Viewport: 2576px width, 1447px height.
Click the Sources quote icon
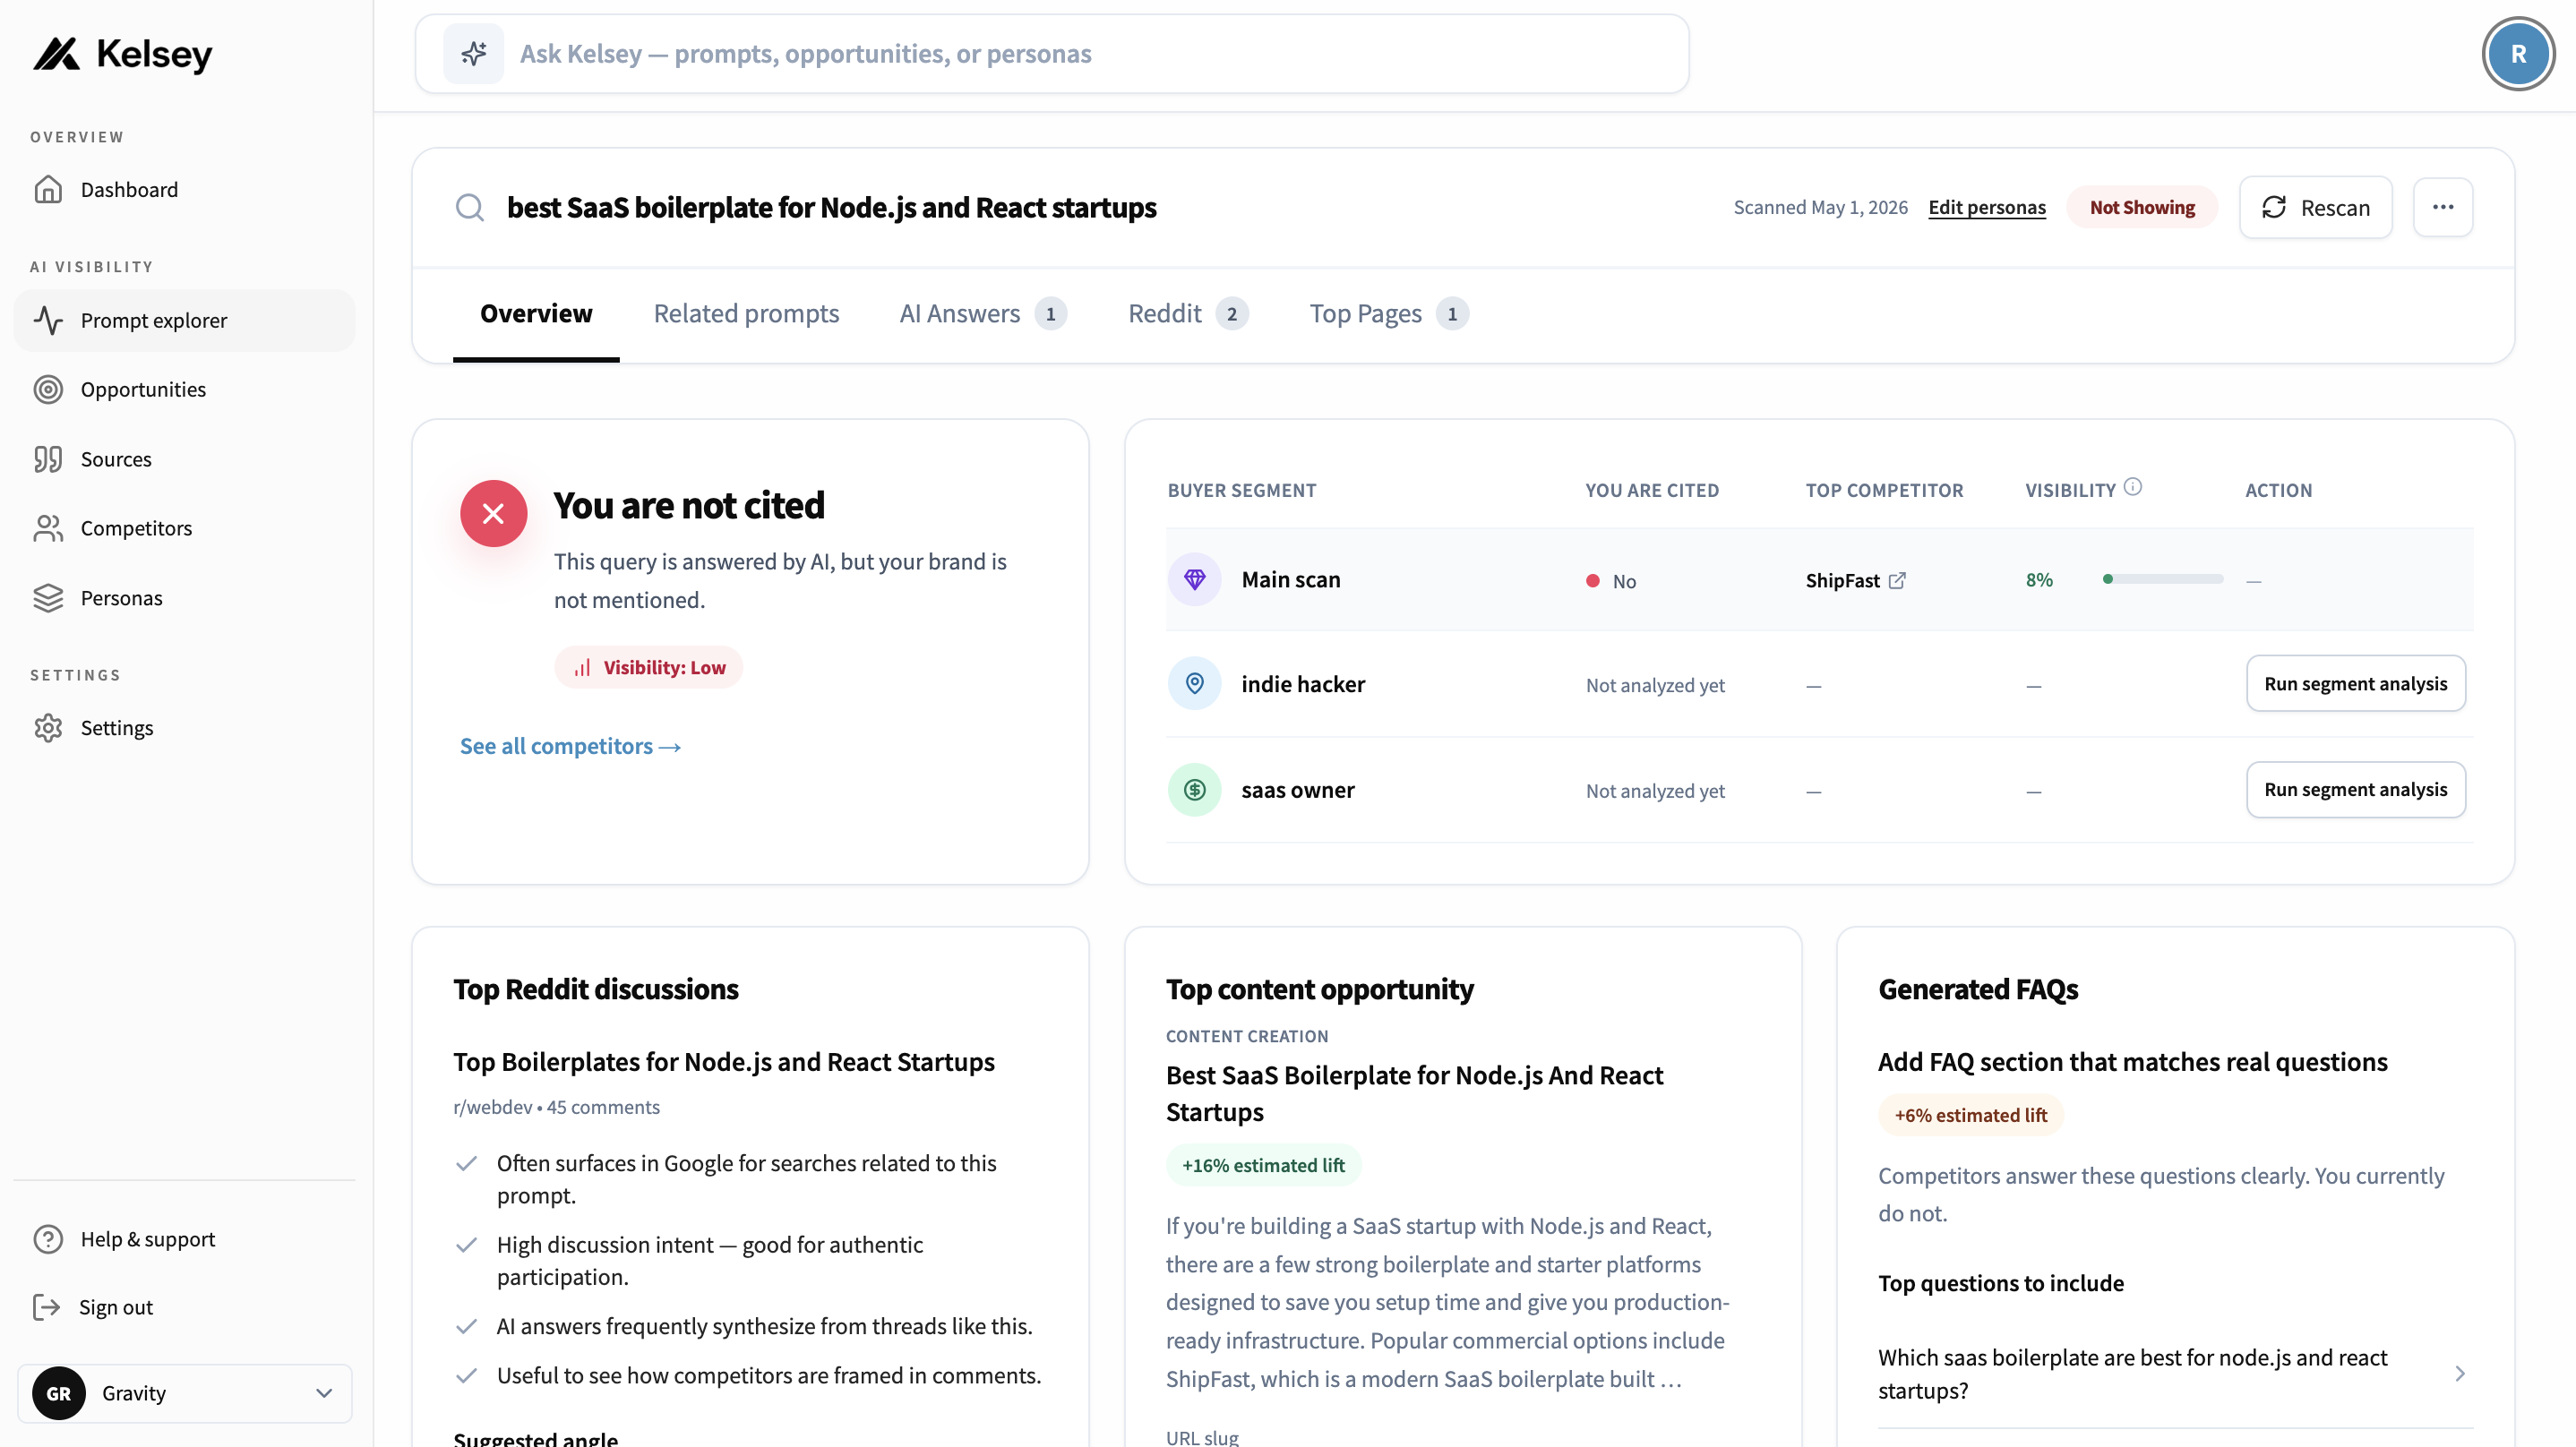48,459
